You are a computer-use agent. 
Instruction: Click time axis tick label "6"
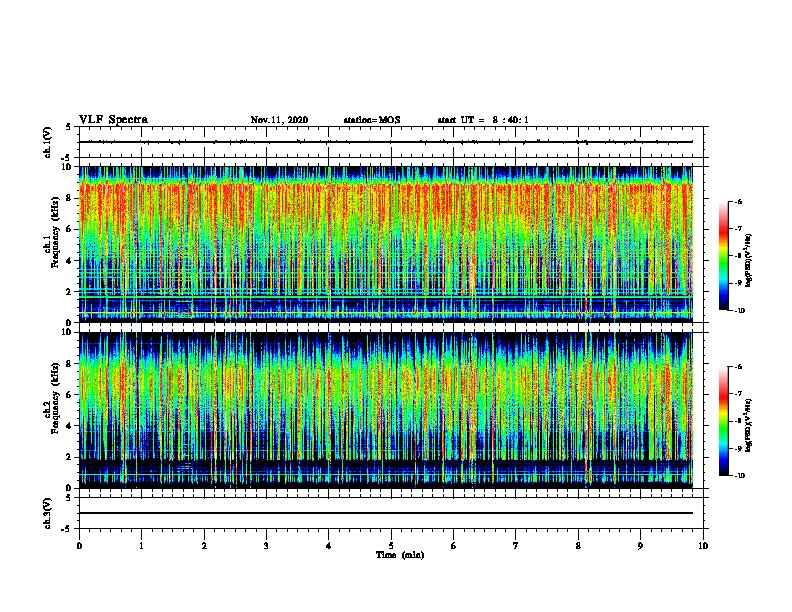[453, 546]
